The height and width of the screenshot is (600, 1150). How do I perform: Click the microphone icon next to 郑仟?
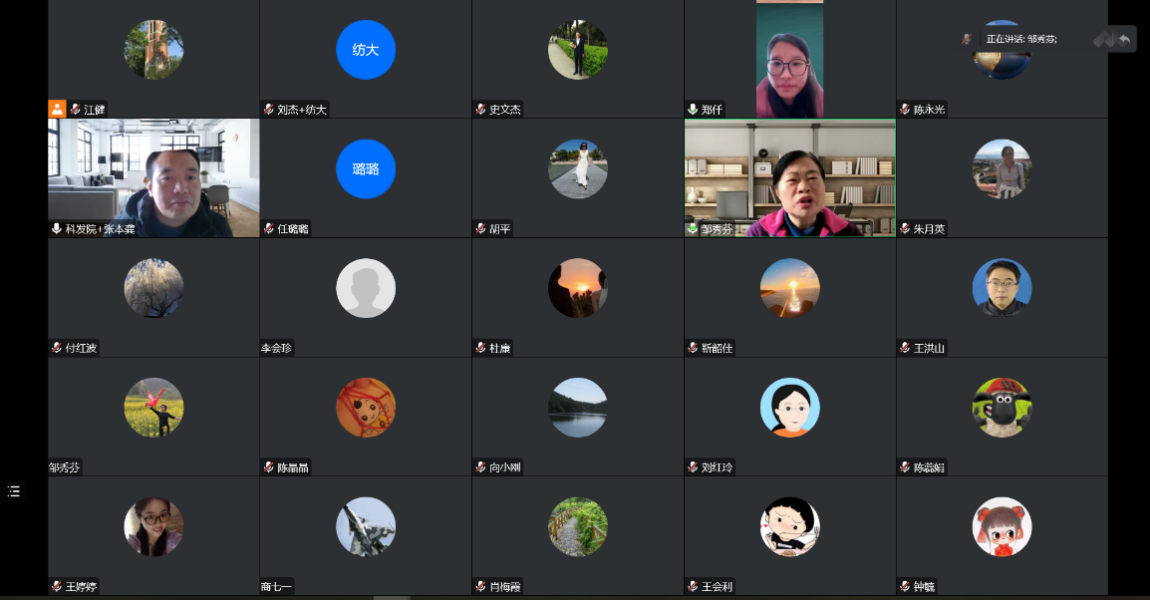(693, 110)
